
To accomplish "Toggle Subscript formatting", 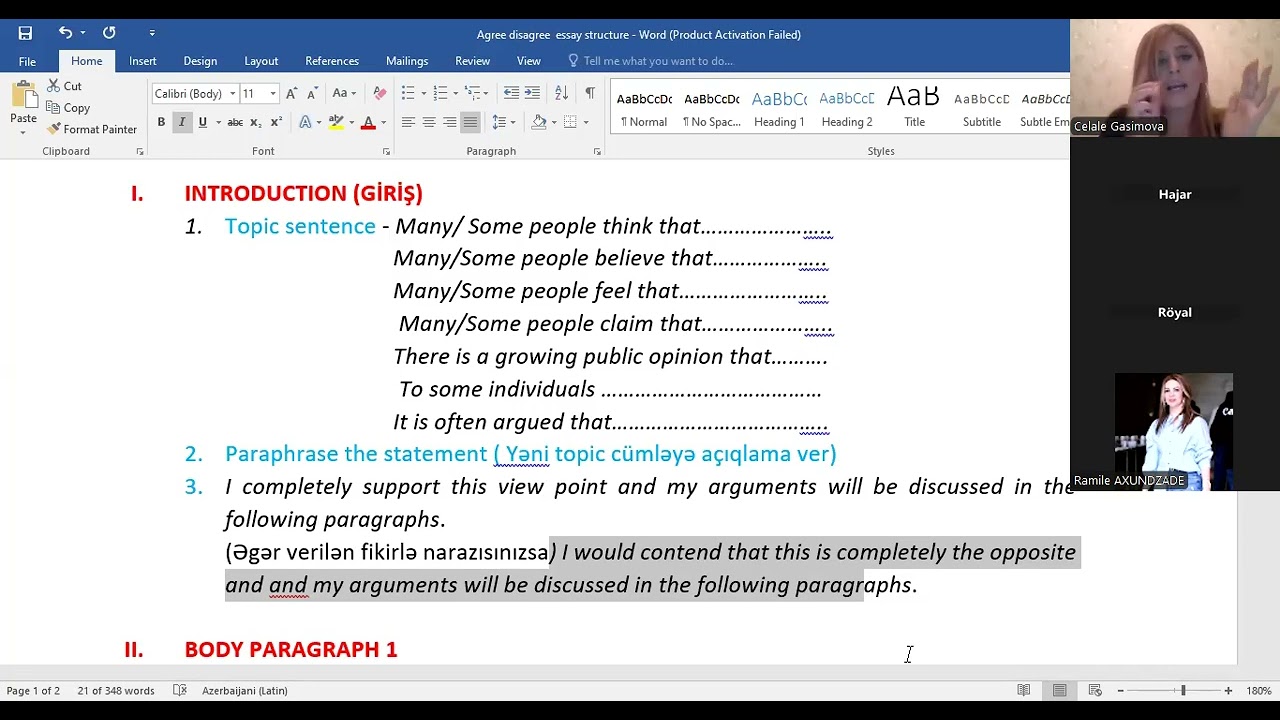I will pyautogui.click(x=255, y=122).
